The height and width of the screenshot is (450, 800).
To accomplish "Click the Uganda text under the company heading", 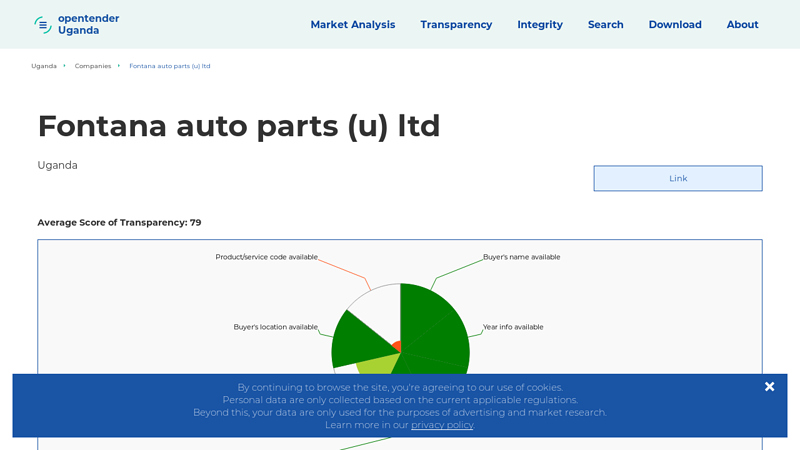I will pos(58,165).
